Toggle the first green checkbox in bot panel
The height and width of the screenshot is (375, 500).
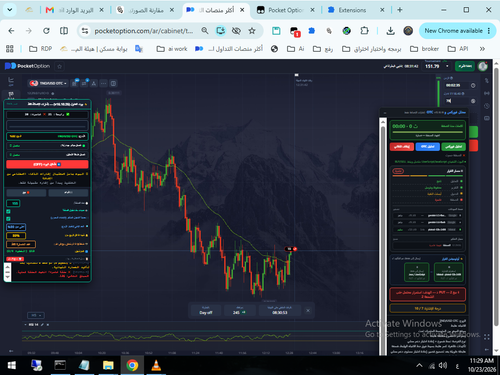tap(8, 211)
